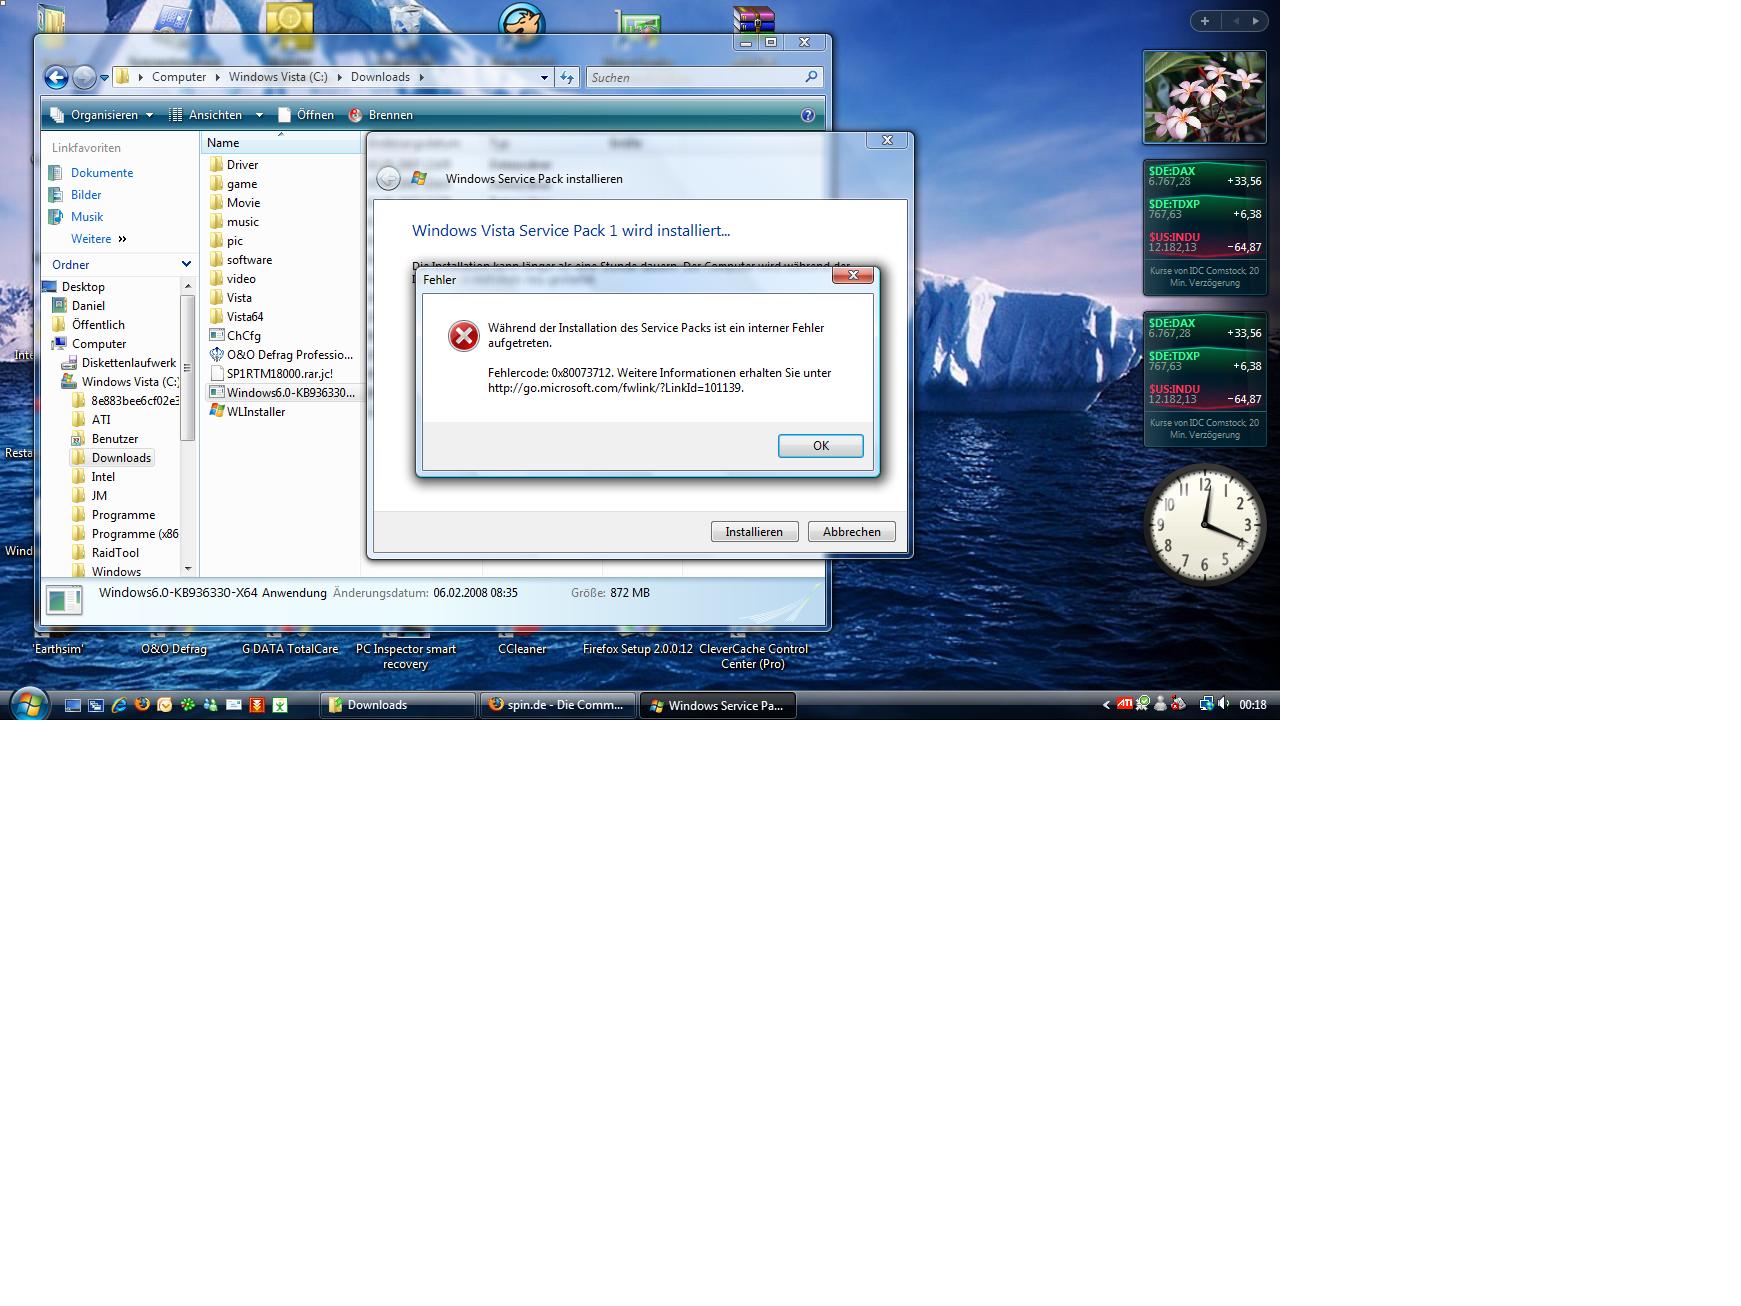Image resolution: width=1741 pixels, height=1306 pixels.
Task: Open Bilder favorite link
Action: (x=86, y=195)
